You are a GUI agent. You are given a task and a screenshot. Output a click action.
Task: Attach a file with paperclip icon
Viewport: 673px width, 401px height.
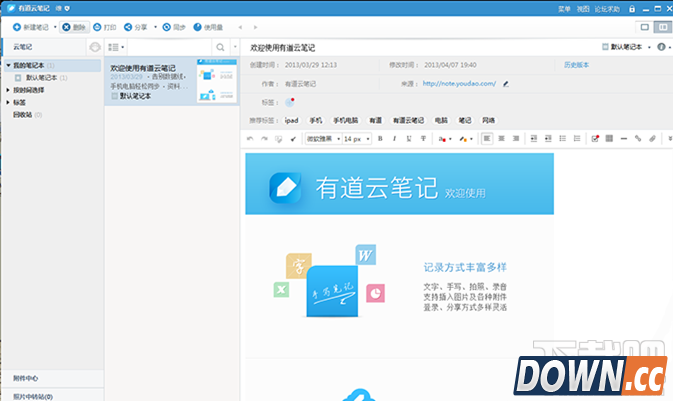652,139
